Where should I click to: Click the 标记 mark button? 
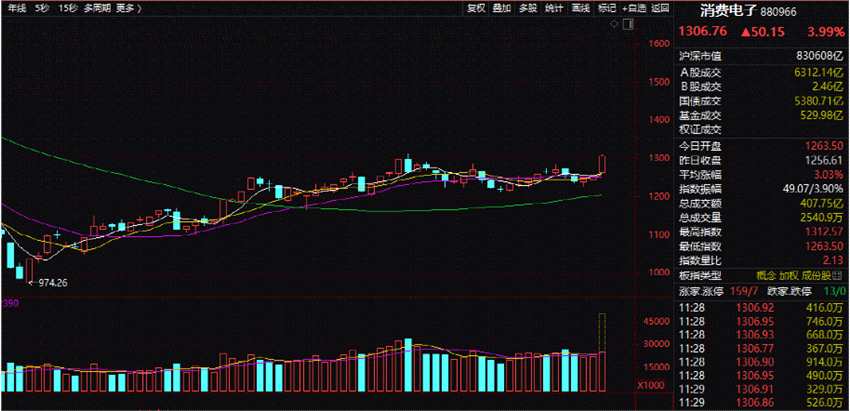(x=607, y=8)
